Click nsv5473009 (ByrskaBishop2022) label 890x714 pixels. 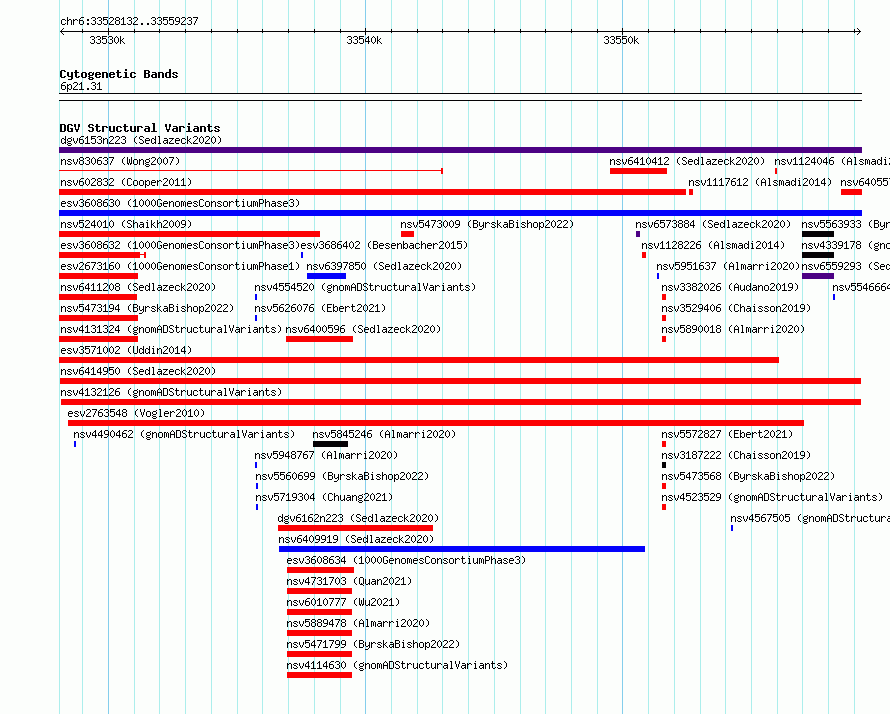click(x=487, y=224)
